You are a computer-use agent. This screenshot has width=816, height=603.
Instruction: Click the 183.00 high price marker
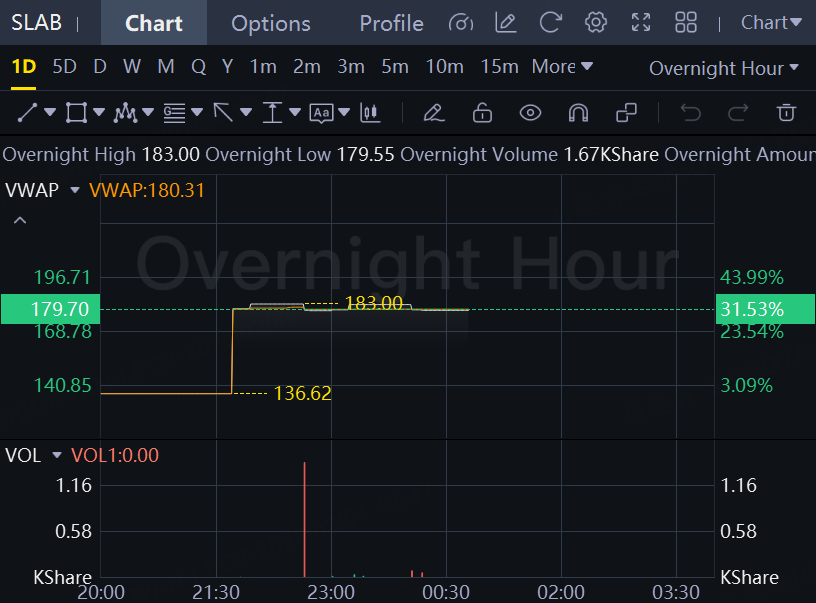point(374,302)
